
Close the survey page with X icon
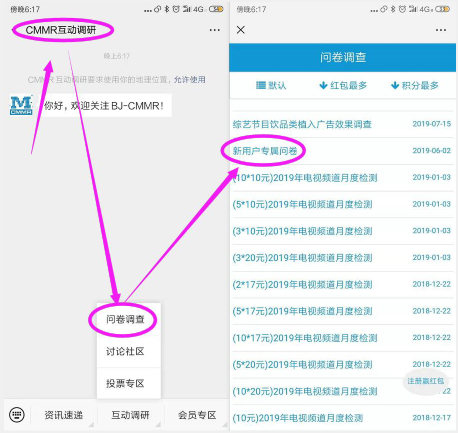pyautogui.click(x=241, y=30)
